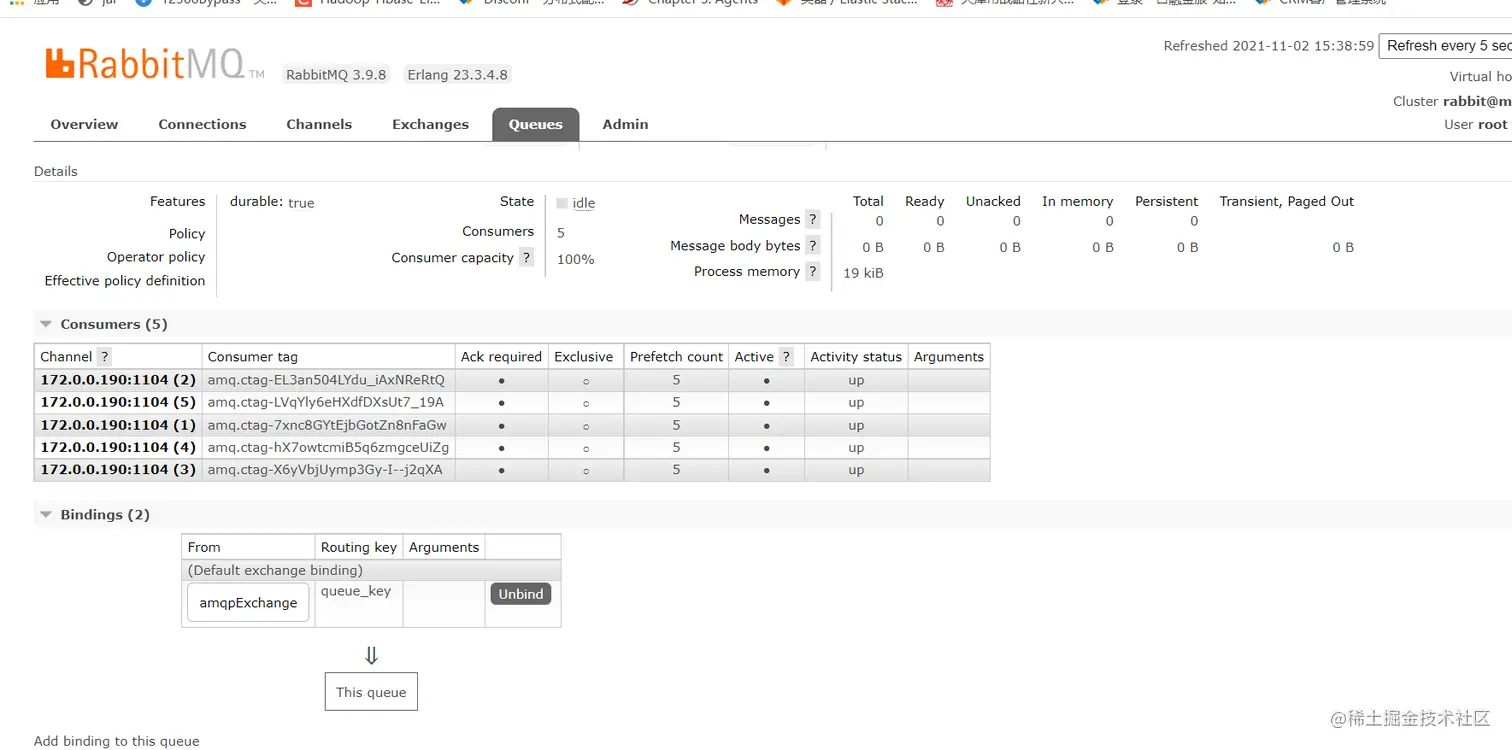1512x750 pixels.
Task: Click the Routing key column header in Bindings
Action: (359, 547)
